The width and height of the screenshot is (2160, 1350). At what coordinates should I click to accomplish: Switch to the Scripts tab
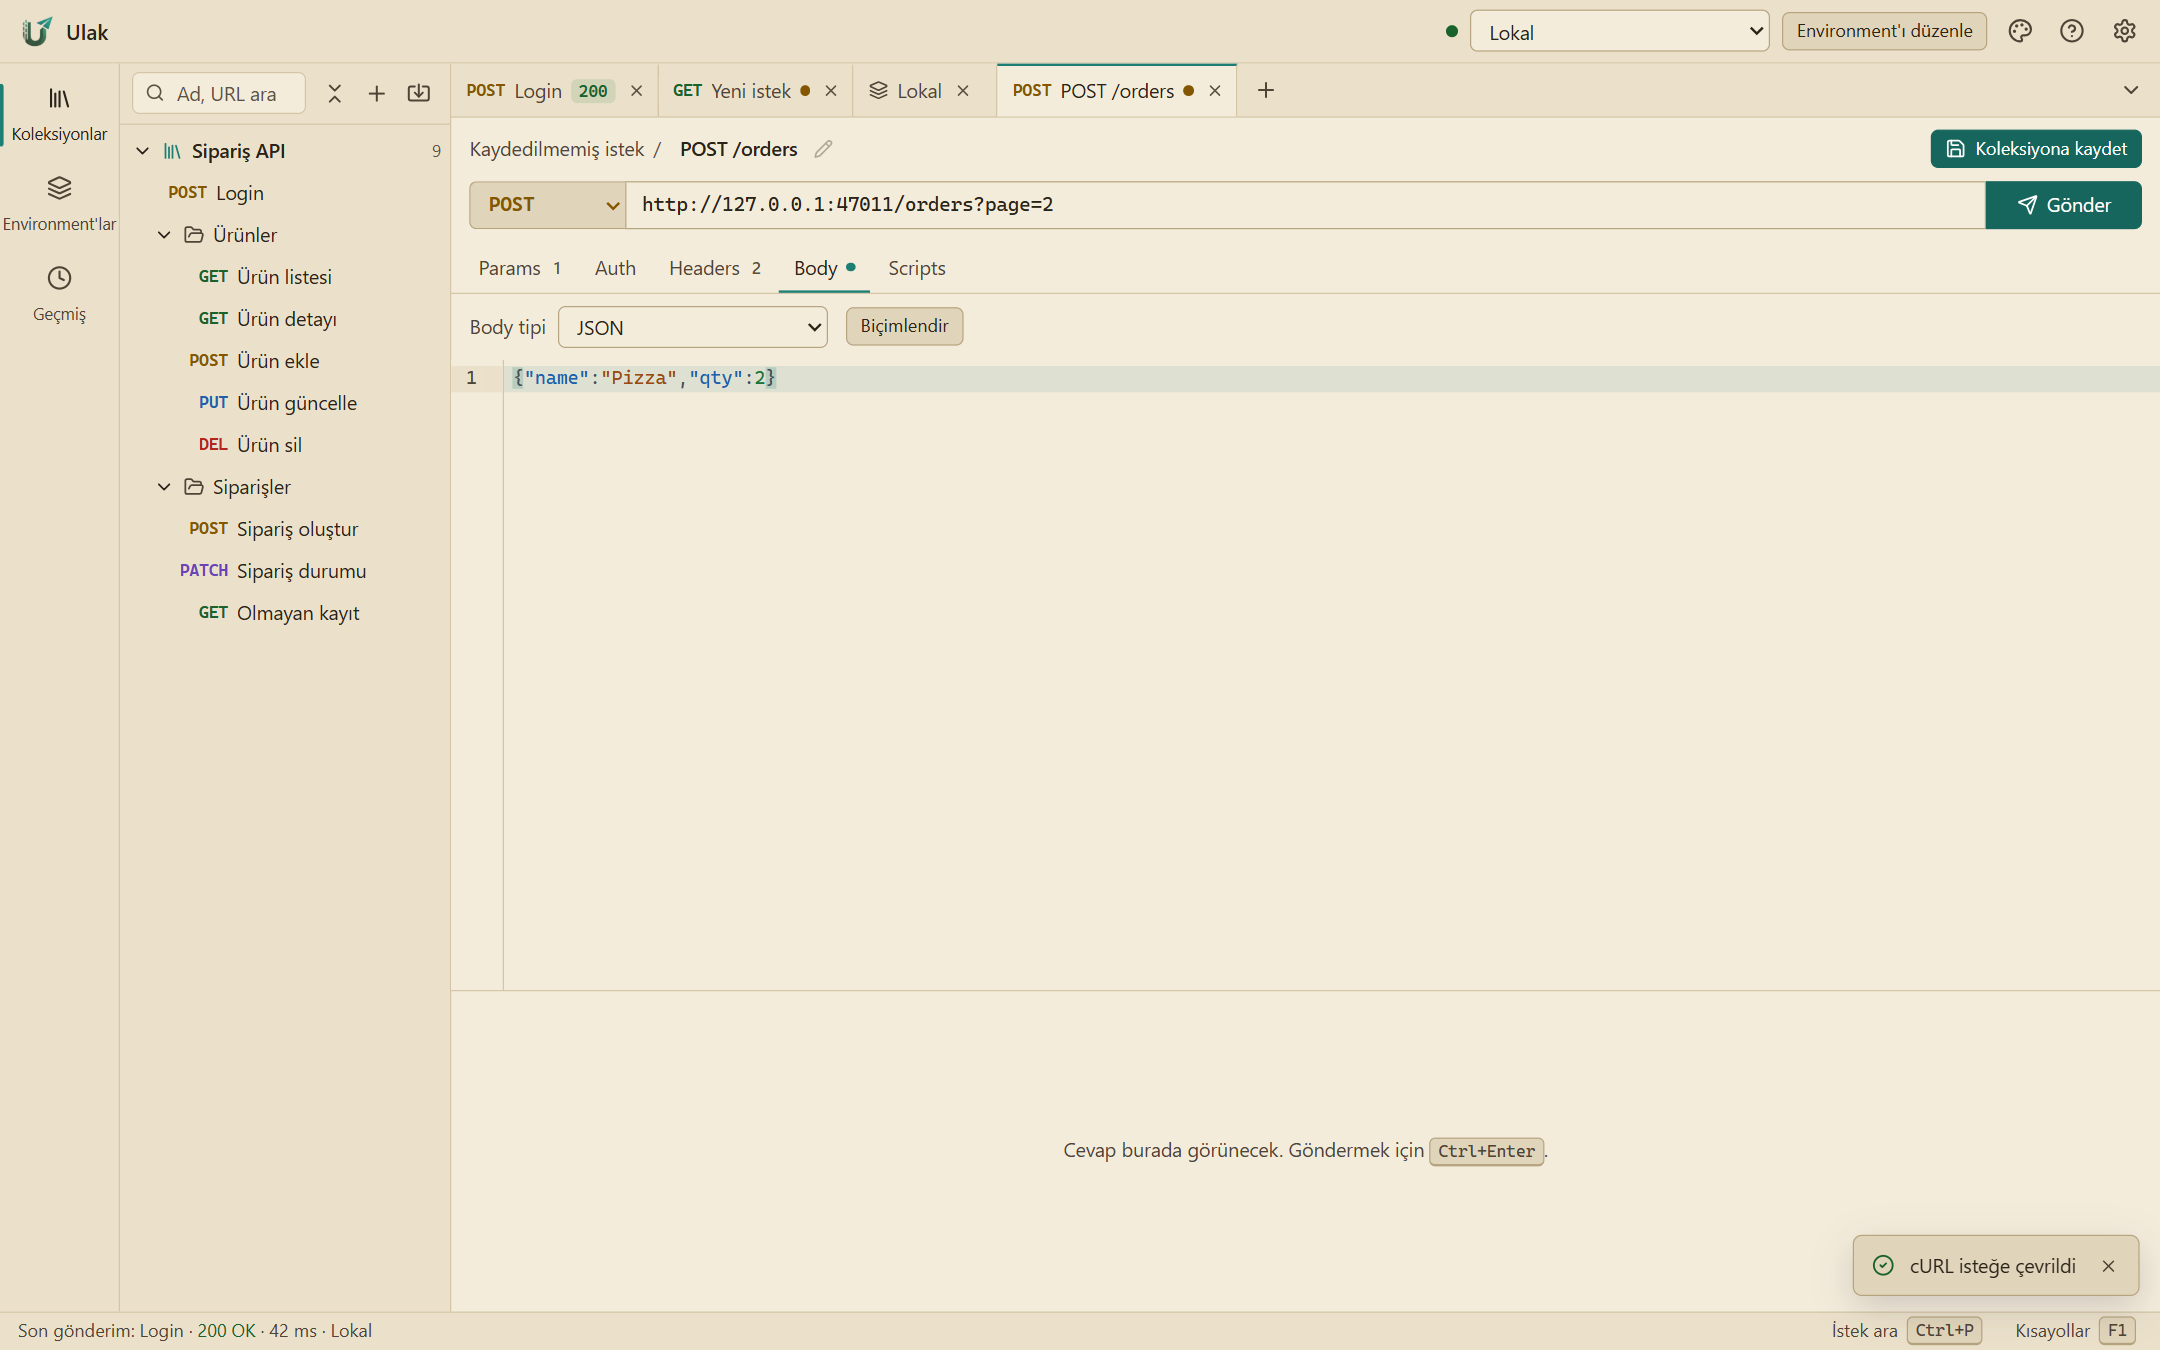click(917, 268)
